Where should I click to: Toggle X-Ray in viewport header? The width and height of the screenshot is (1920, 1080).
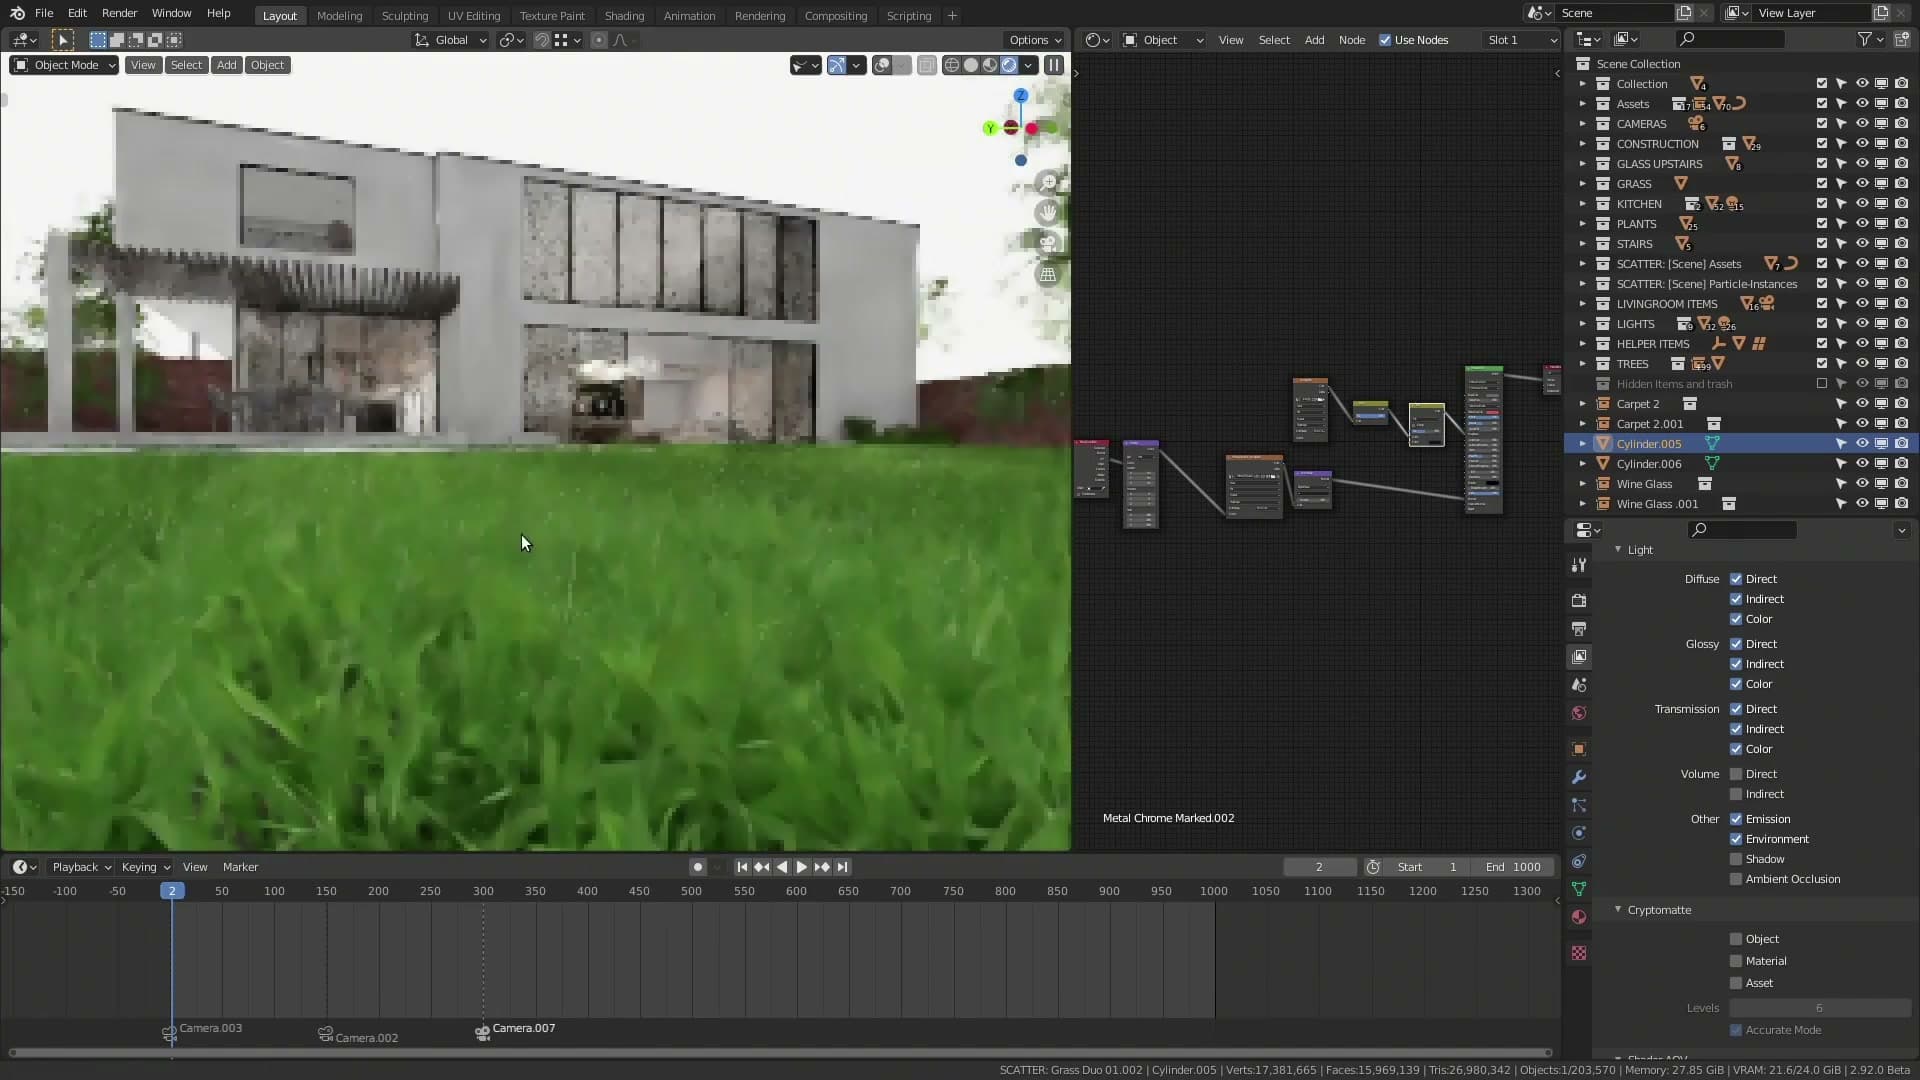[x=927, y=65]
